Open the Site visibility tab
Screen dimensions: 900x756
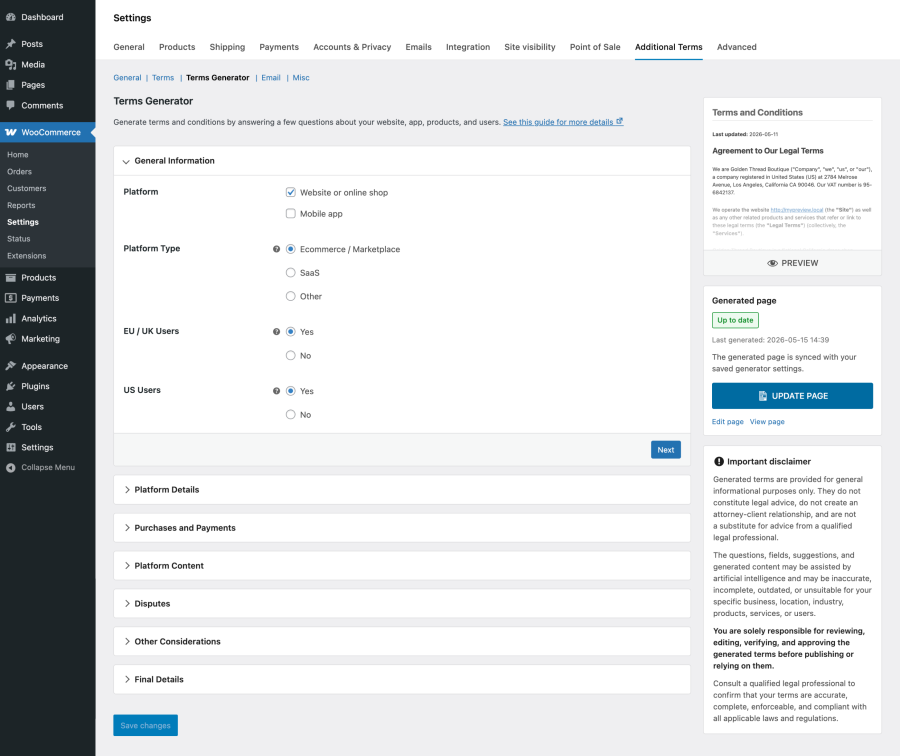[x=530, y=47]
